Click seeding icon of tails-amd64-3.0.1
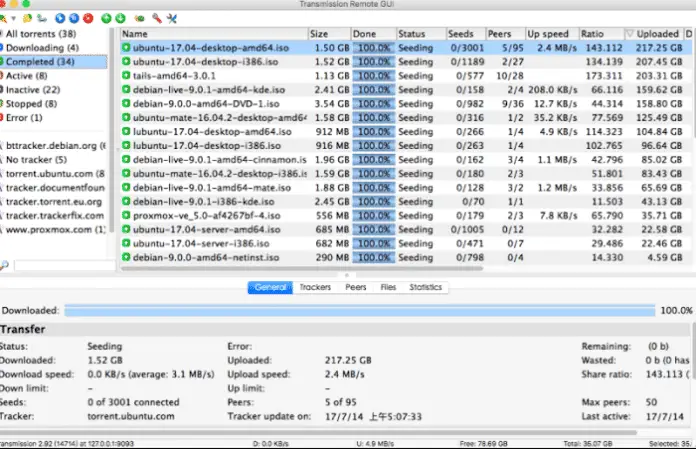 tap(126, 75)
